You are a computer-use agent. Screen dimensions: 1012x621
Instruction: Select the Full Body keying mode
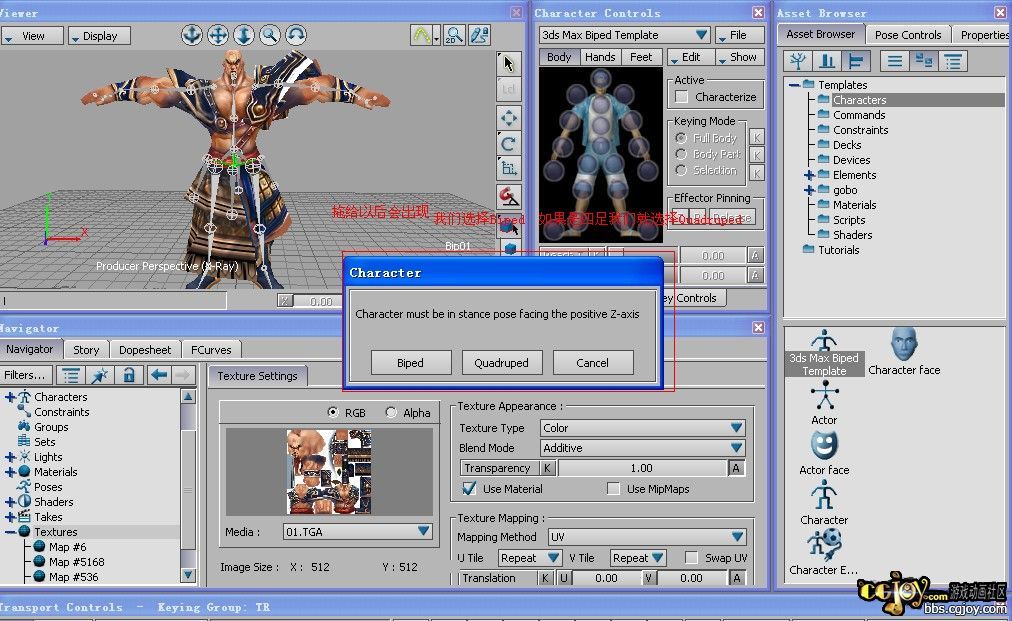681,138
